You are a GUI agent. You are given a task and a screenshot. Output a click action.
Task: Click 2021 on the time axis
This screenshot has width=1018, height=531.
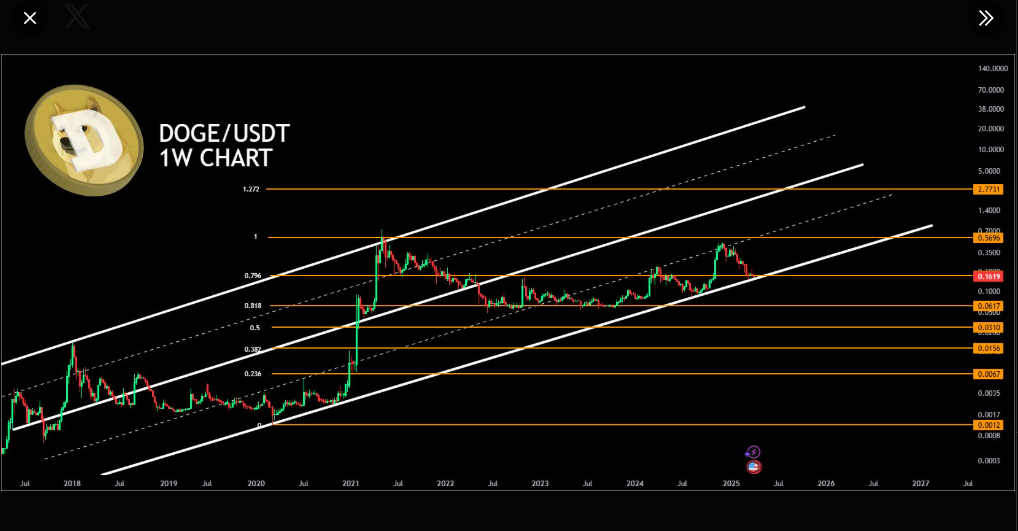pos(350,483)
